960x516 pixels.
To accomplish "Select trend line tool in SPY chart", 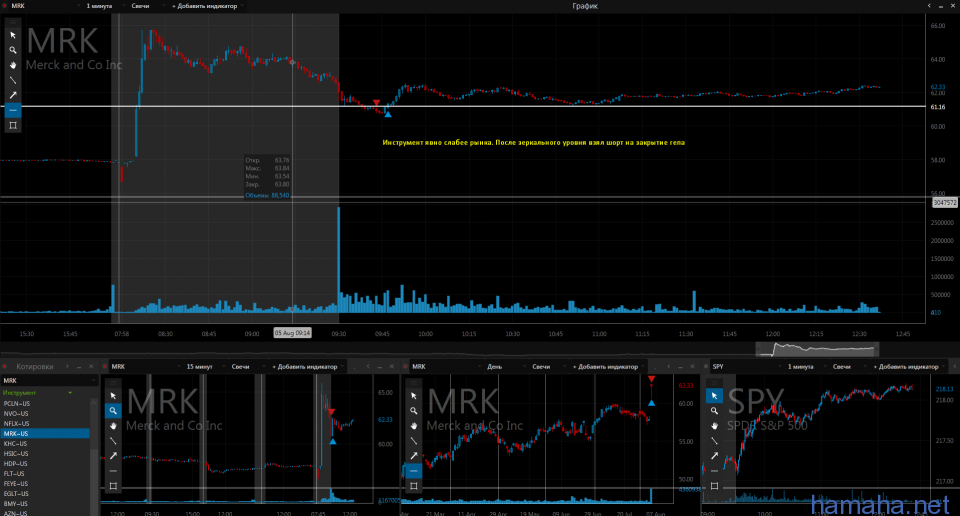I will (x=714, y=441).
